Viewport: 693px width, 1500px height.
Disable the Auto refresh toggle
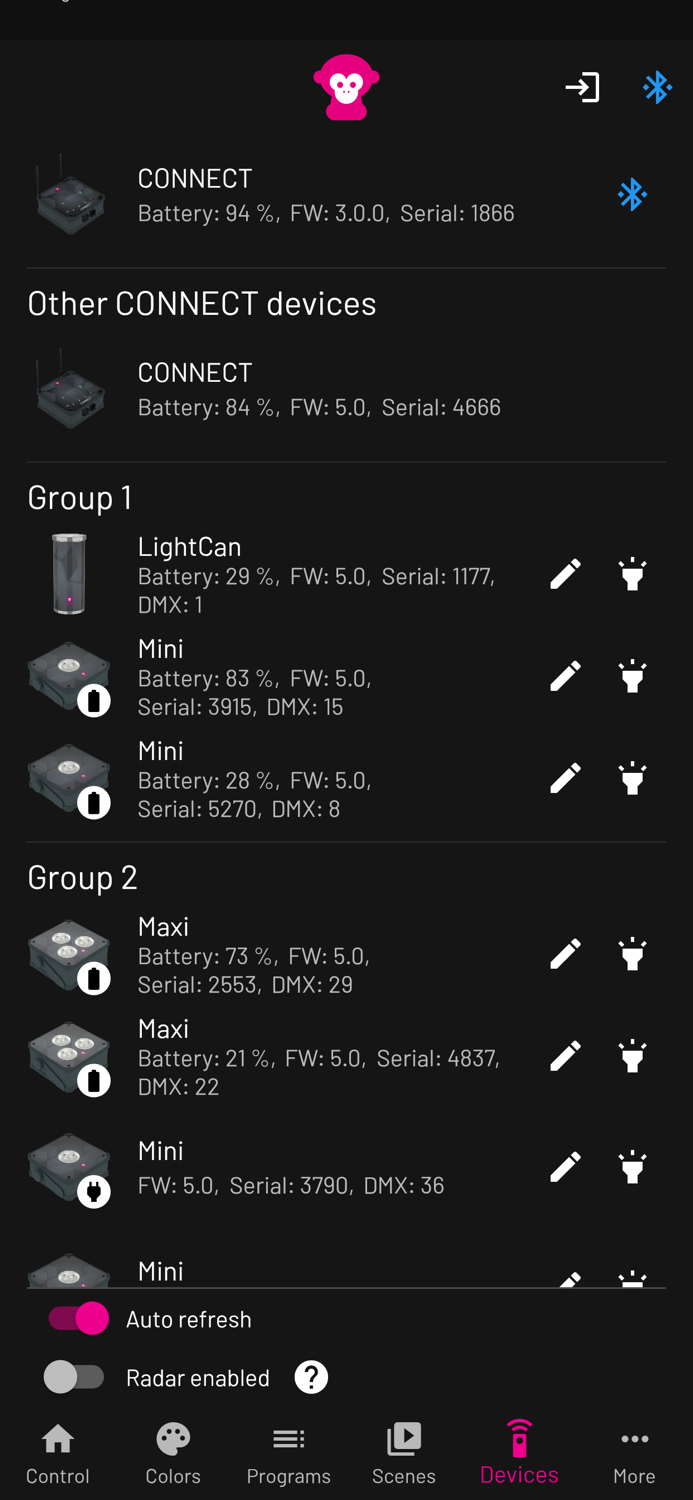[x=78, y=1319]
